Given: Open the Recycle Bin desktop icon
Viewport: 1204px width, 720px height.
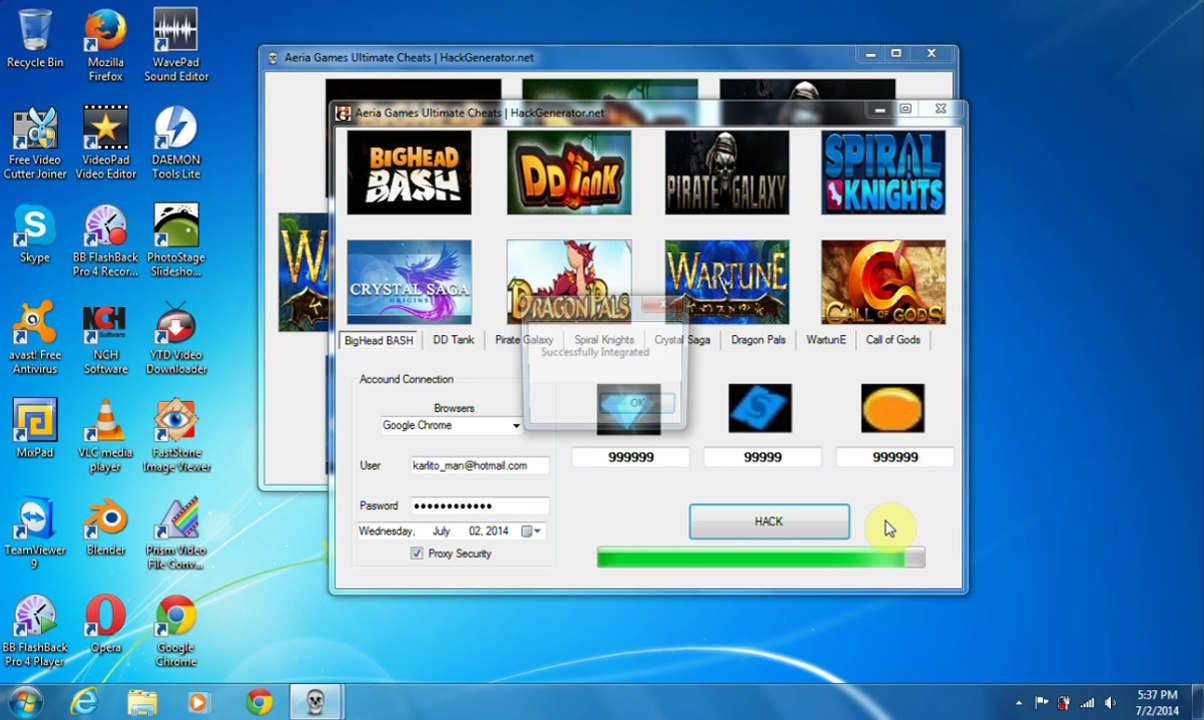Looking at the screenshot, I should (34, 38).
